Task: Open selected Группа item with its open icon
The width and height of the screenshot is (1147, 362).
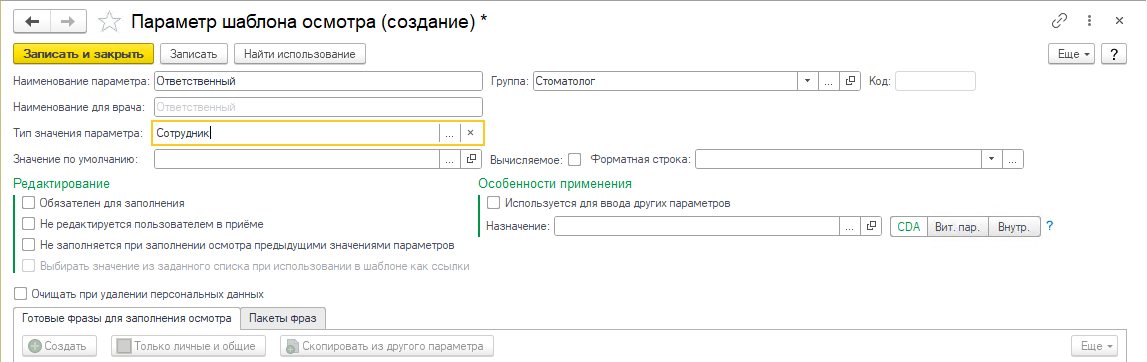Action: click(x=850, y=81)
